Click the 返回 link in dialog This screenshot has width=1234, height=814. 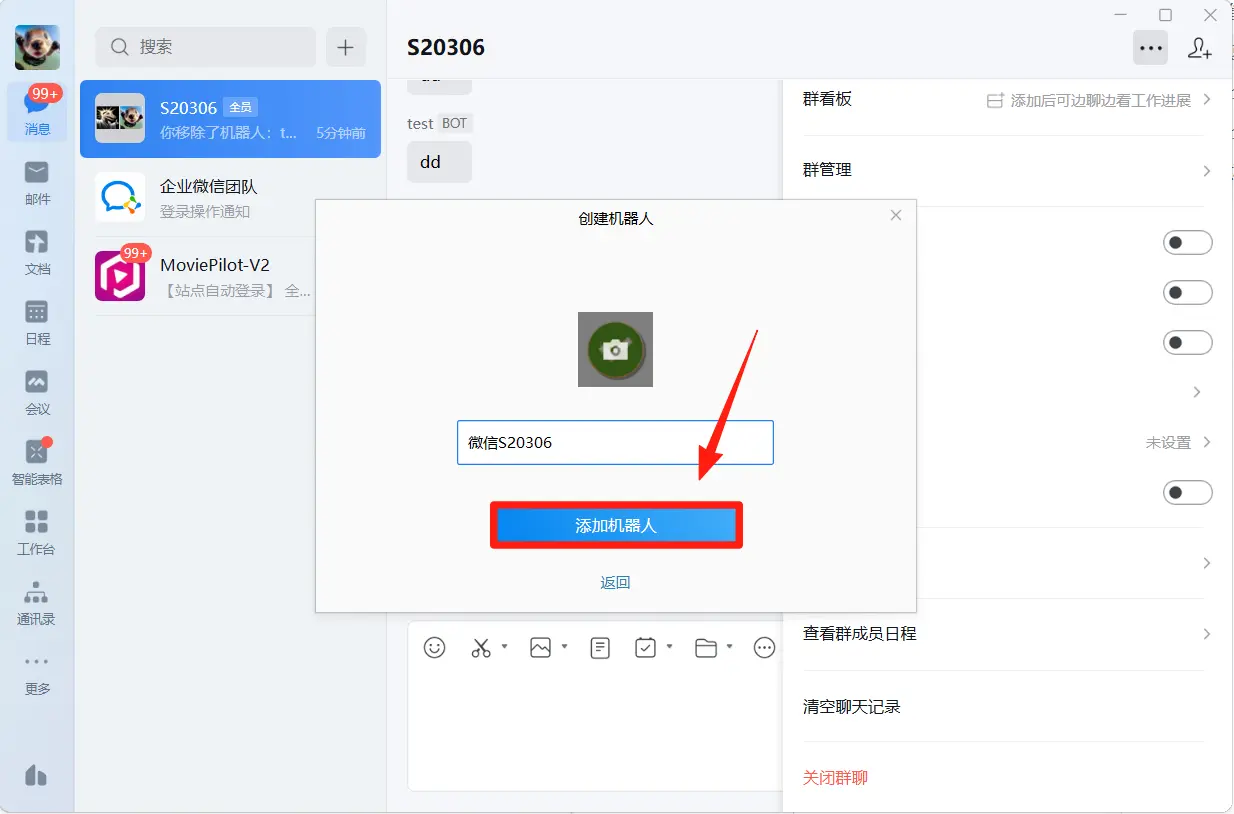pos(615,583)
